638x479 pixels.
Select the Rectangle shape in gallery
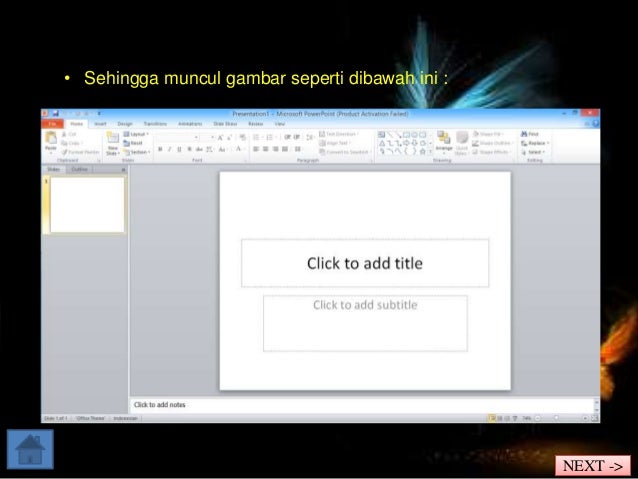(x=406, y=134)
